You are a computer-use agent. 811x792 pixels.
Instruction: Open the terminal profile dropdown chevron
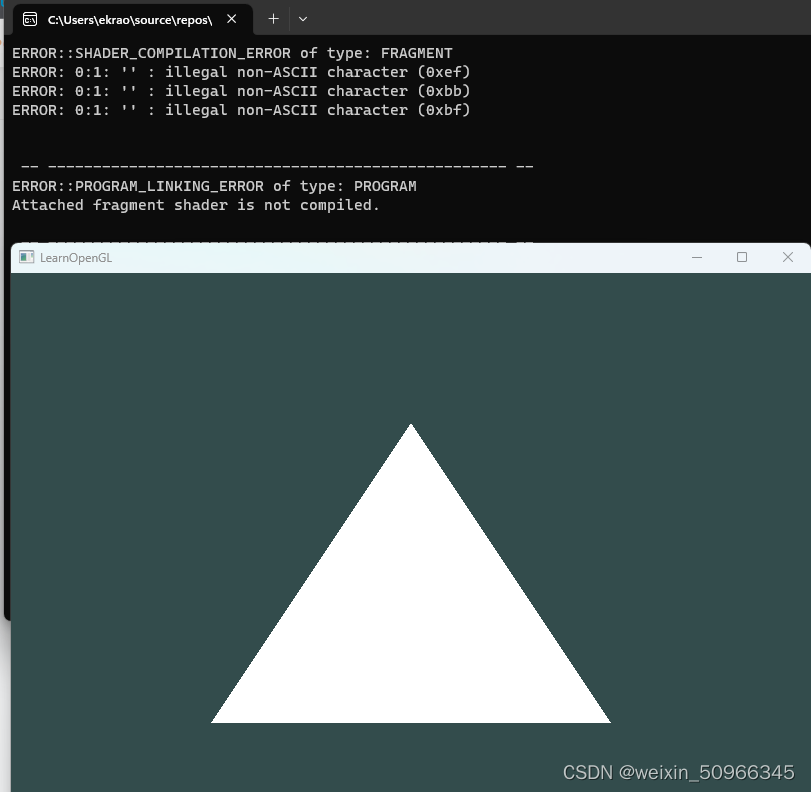302,18
